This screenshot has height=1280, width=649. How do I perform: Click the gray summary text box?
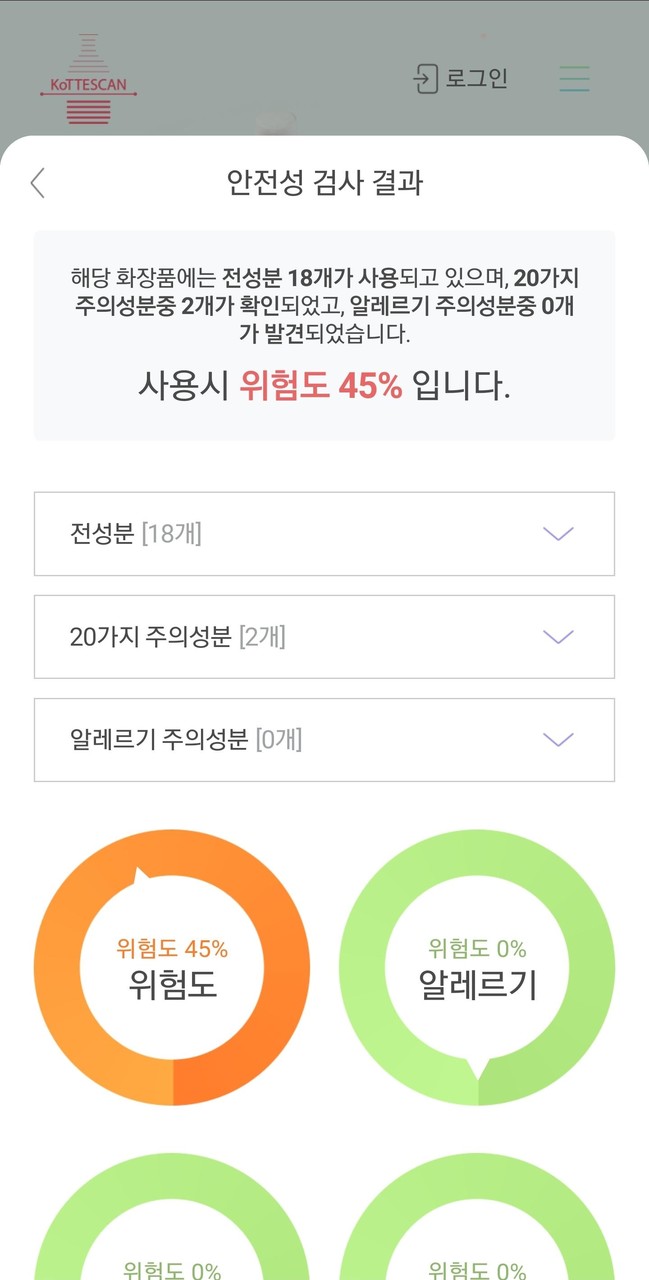click(x=324, y=335)
